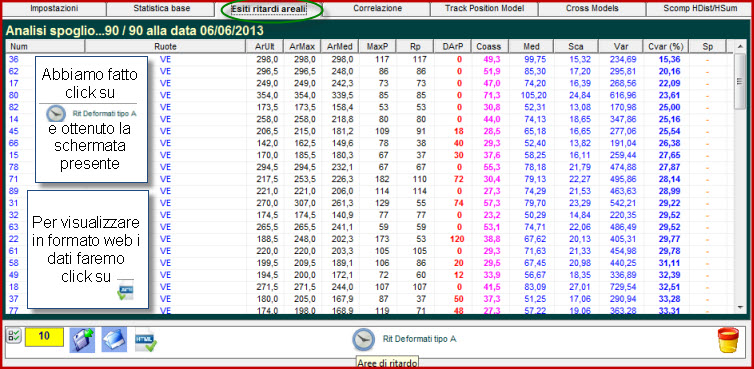This screenshot has height=369, width=754.
Task: Sort by the Num column header
Action: pos(46,47)
